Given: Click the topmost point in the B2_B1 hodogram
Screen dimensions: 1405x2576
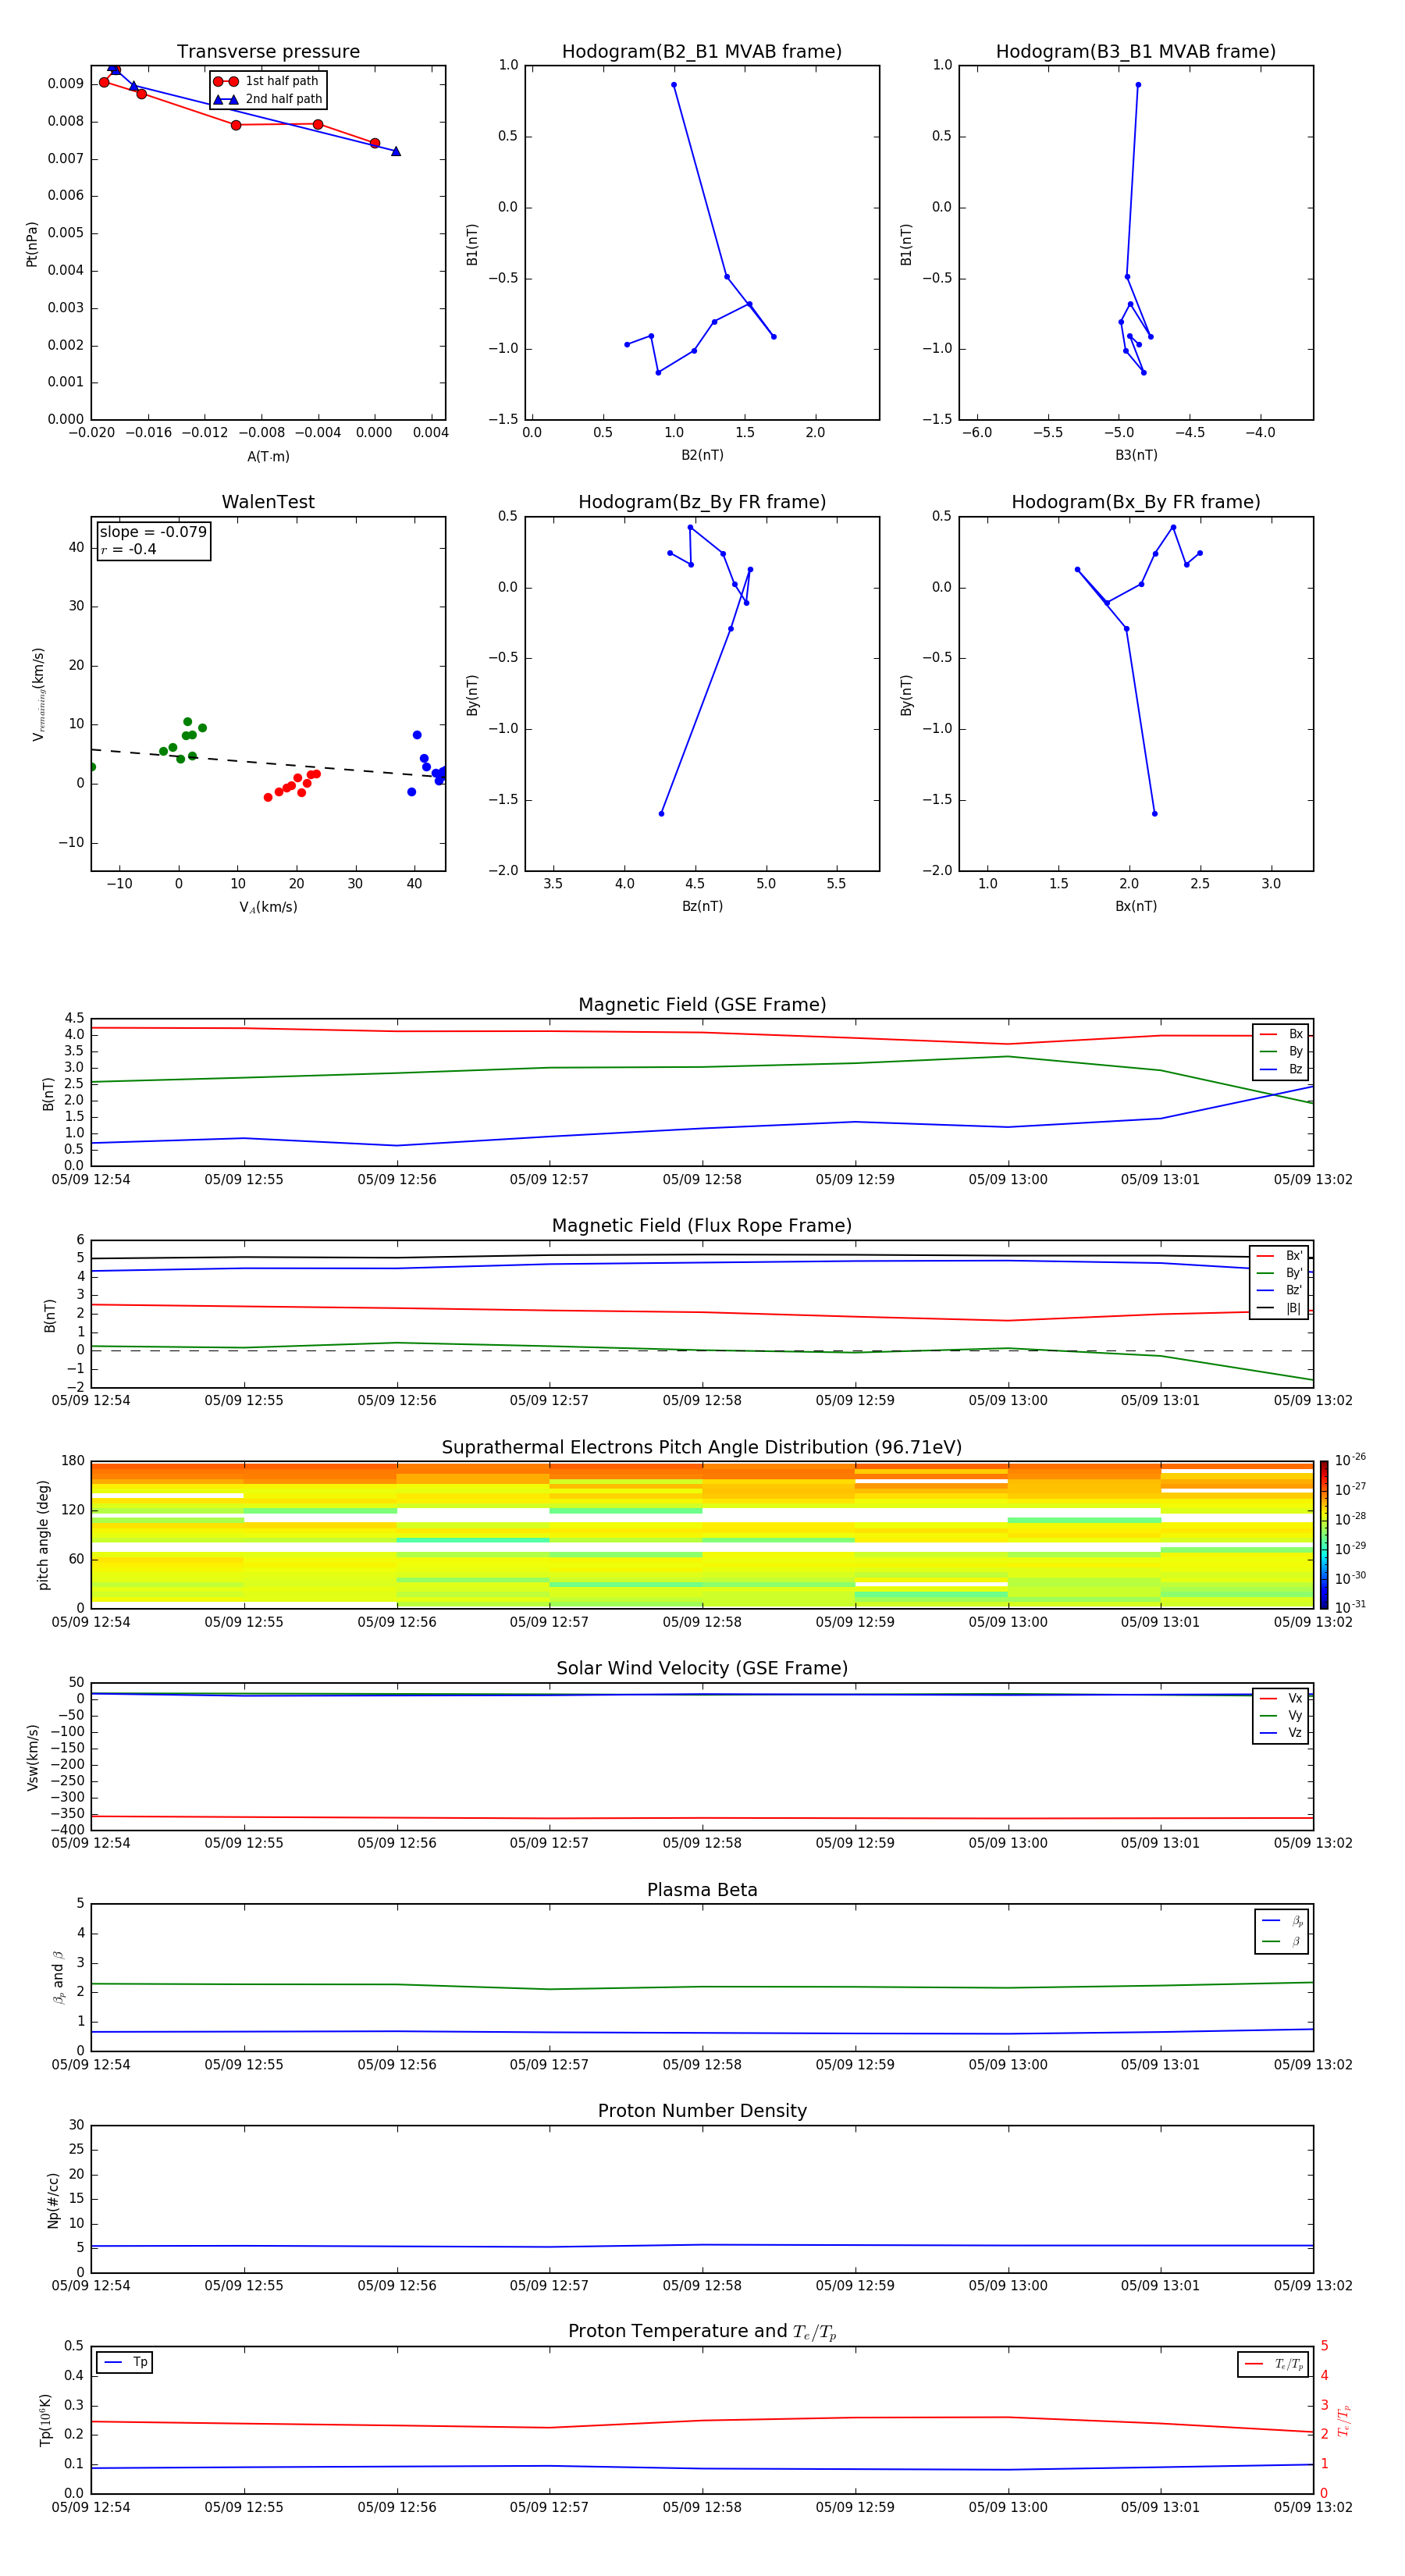Looking at the screenshot, I should click(x=674, y=85).
